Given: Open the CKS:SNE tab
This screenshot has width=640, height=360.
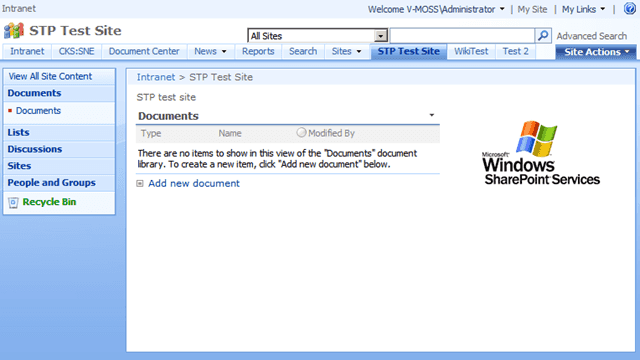Looking at the screenshot, I should (x=76, y=51).
